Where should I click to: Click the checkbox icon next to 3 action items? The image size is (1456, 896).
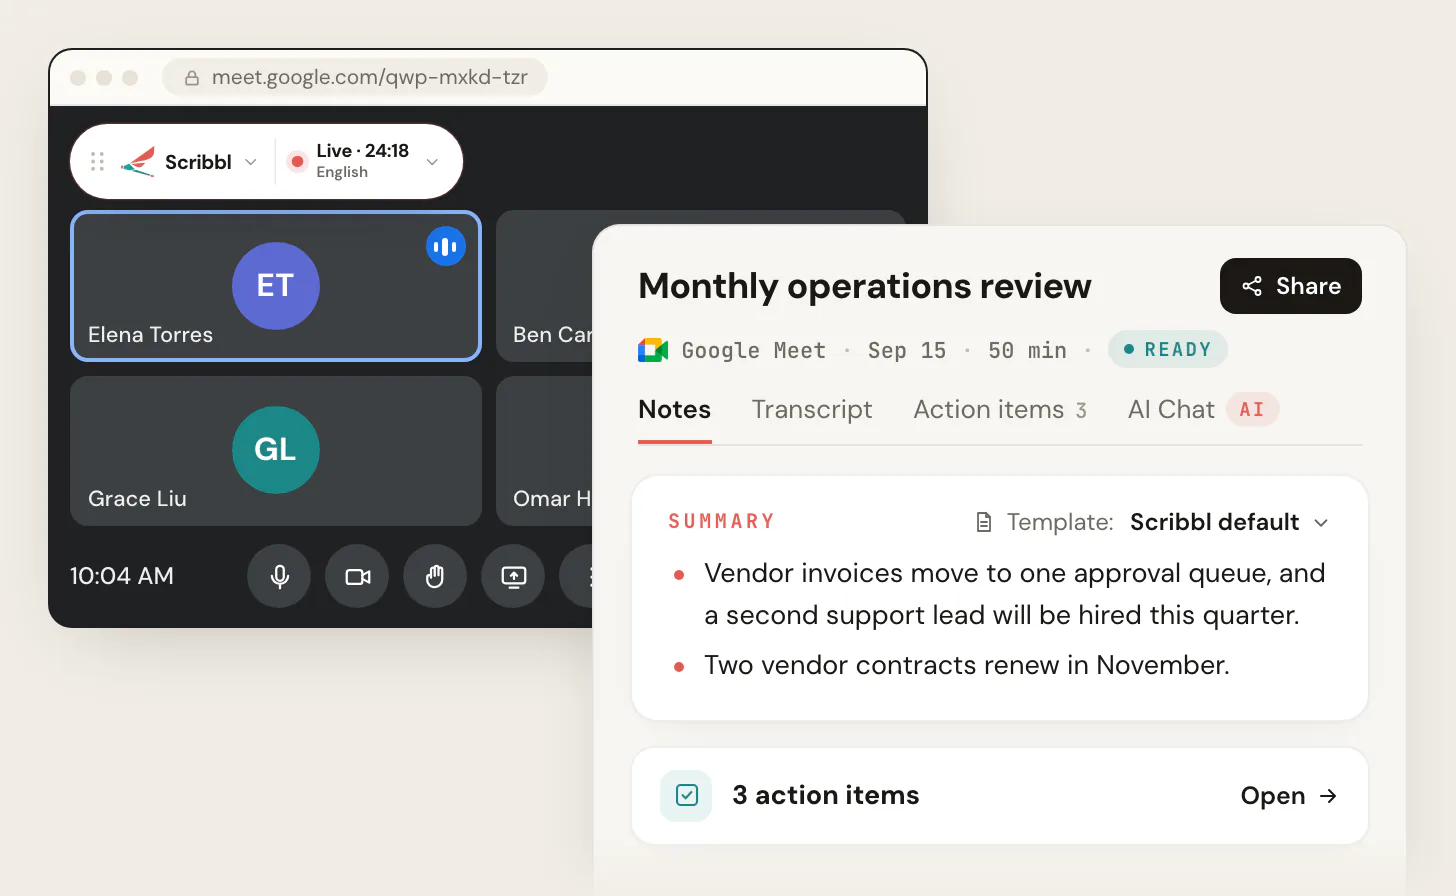click(x=686, y=795)
